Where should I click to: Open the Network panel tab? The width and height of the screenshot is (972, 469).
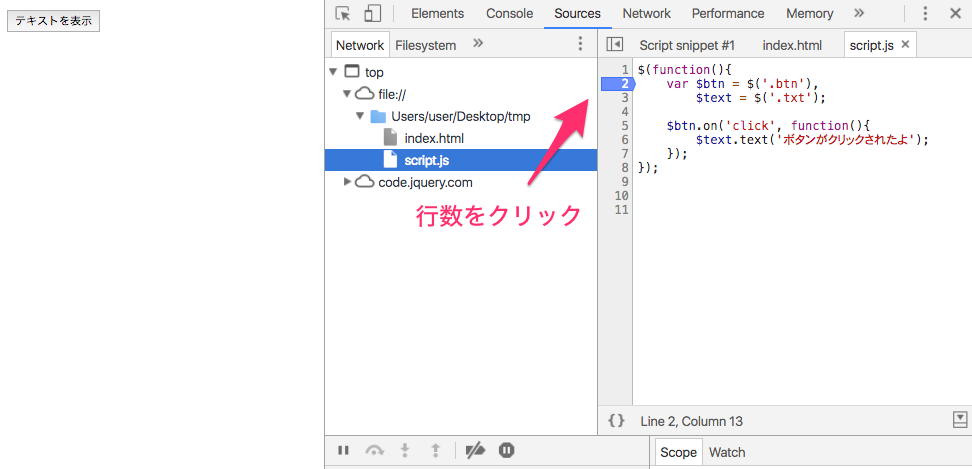647,14
